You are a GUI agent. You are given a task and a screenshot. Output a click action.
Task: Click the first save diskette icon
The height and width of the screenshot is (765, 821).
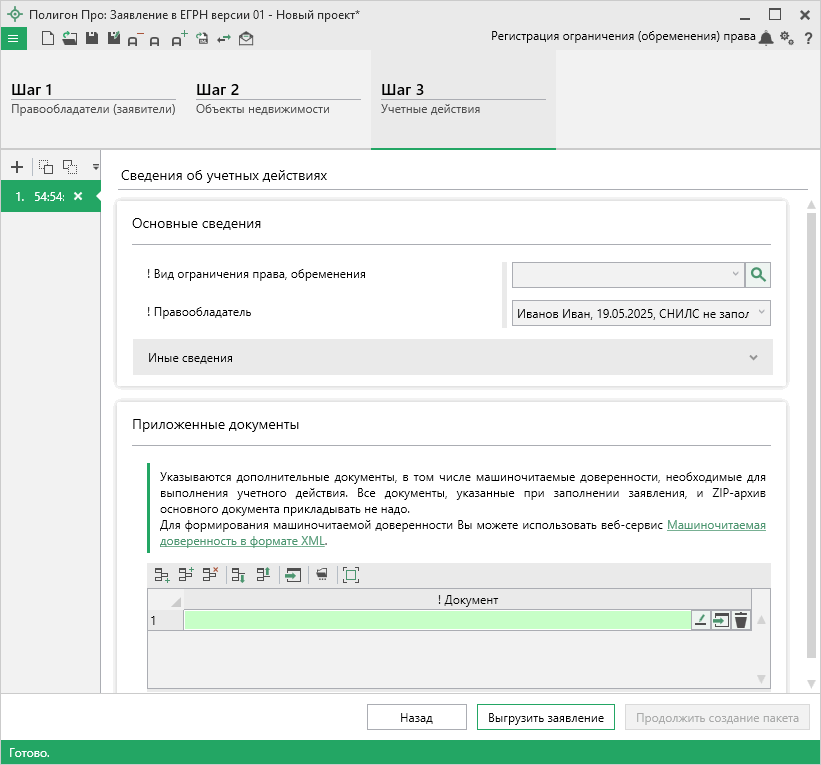coord(92,38)
